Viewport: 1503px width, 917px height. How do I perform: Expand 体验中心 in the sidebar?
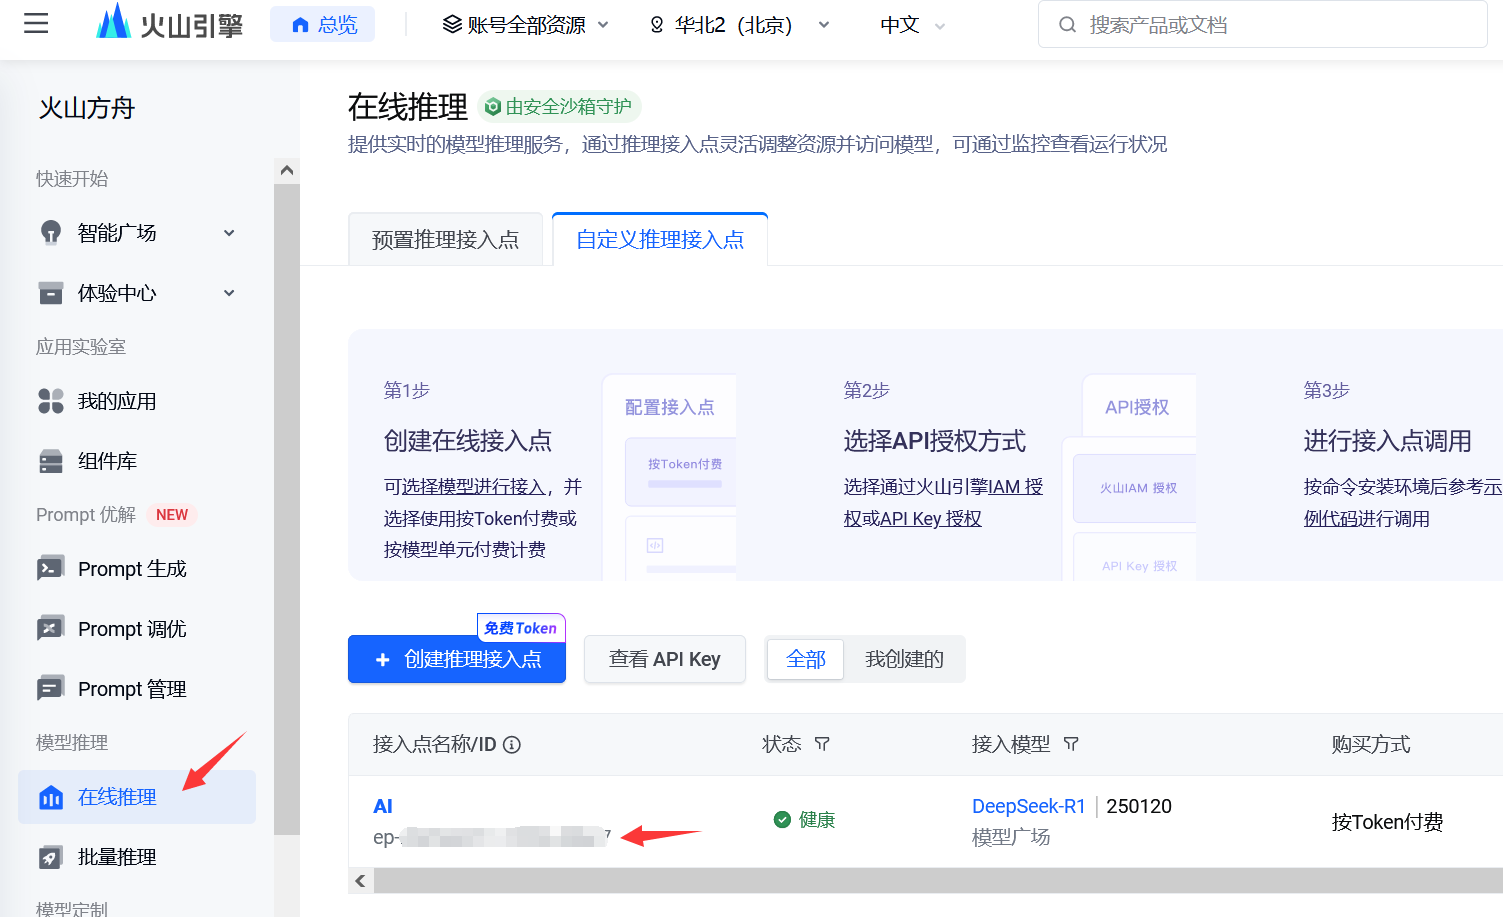pos(137,293)
